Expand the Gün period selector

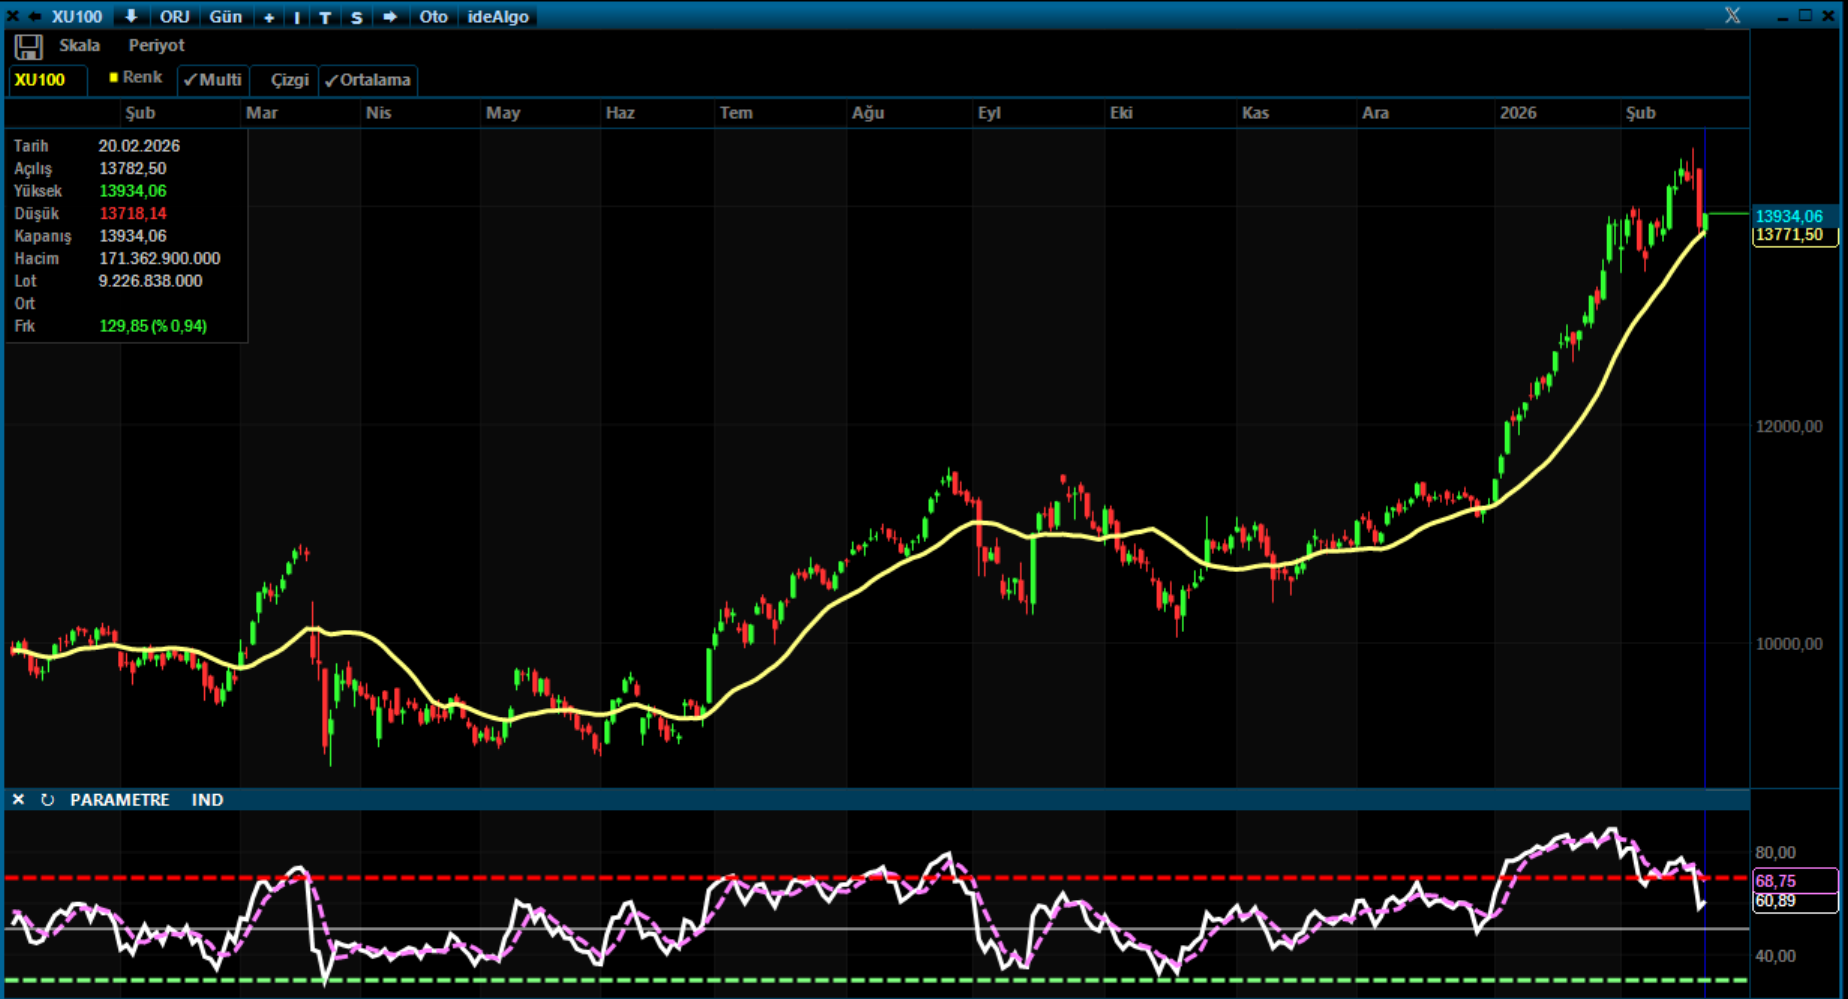[x=225, y=17]
